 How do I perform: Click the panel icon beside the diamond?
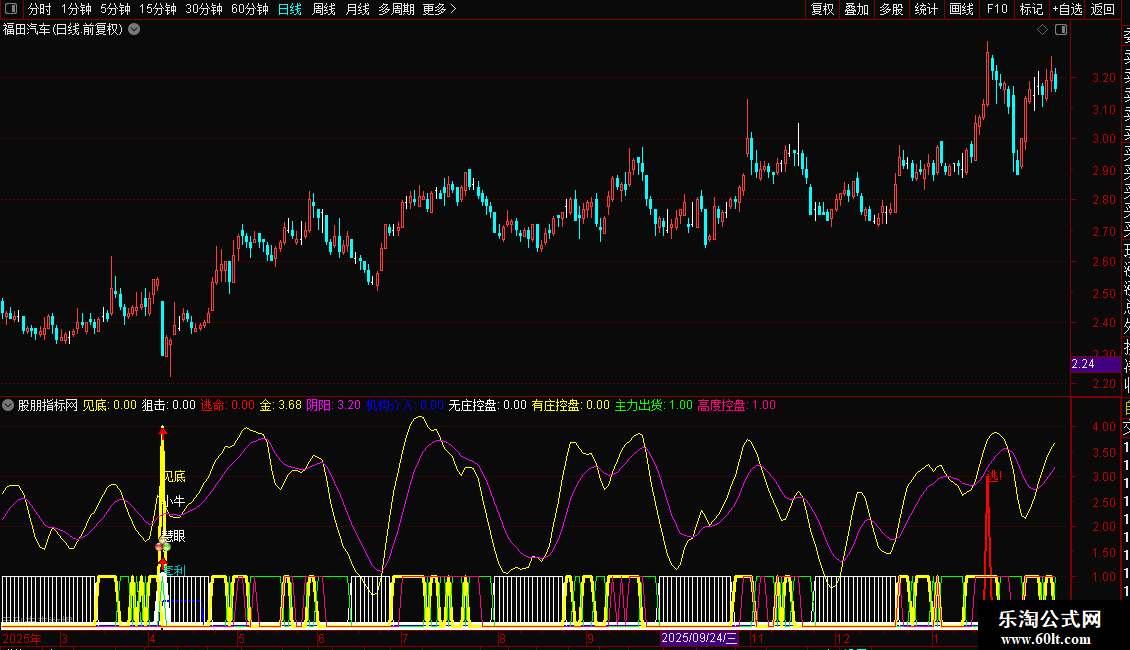[x=1060, y=30]
